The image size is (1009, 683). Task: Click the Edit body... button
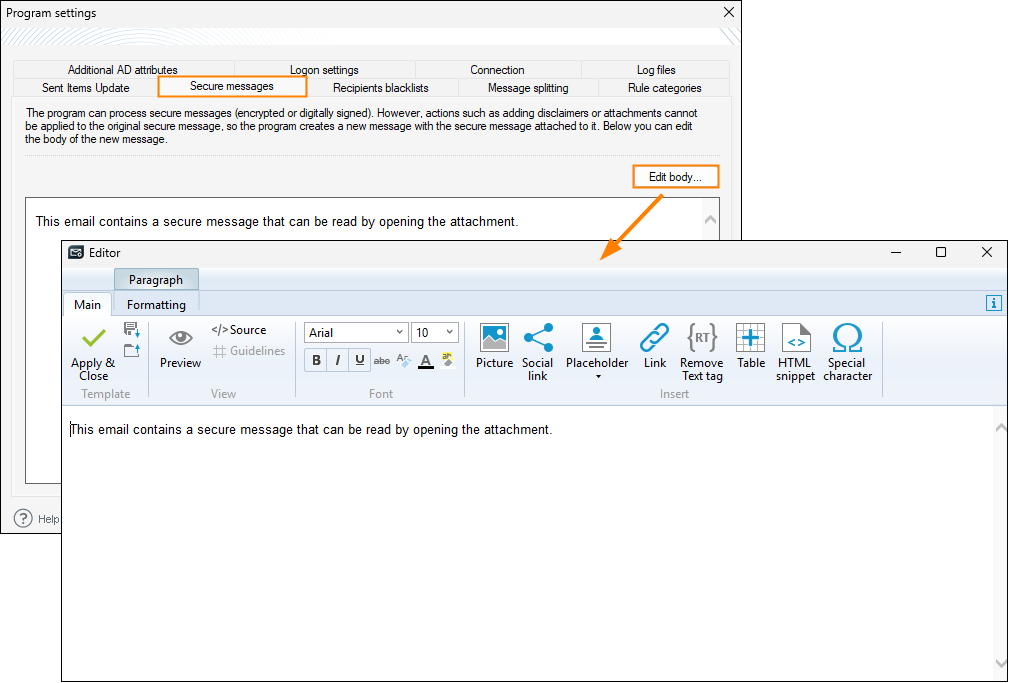pos(676,177)
